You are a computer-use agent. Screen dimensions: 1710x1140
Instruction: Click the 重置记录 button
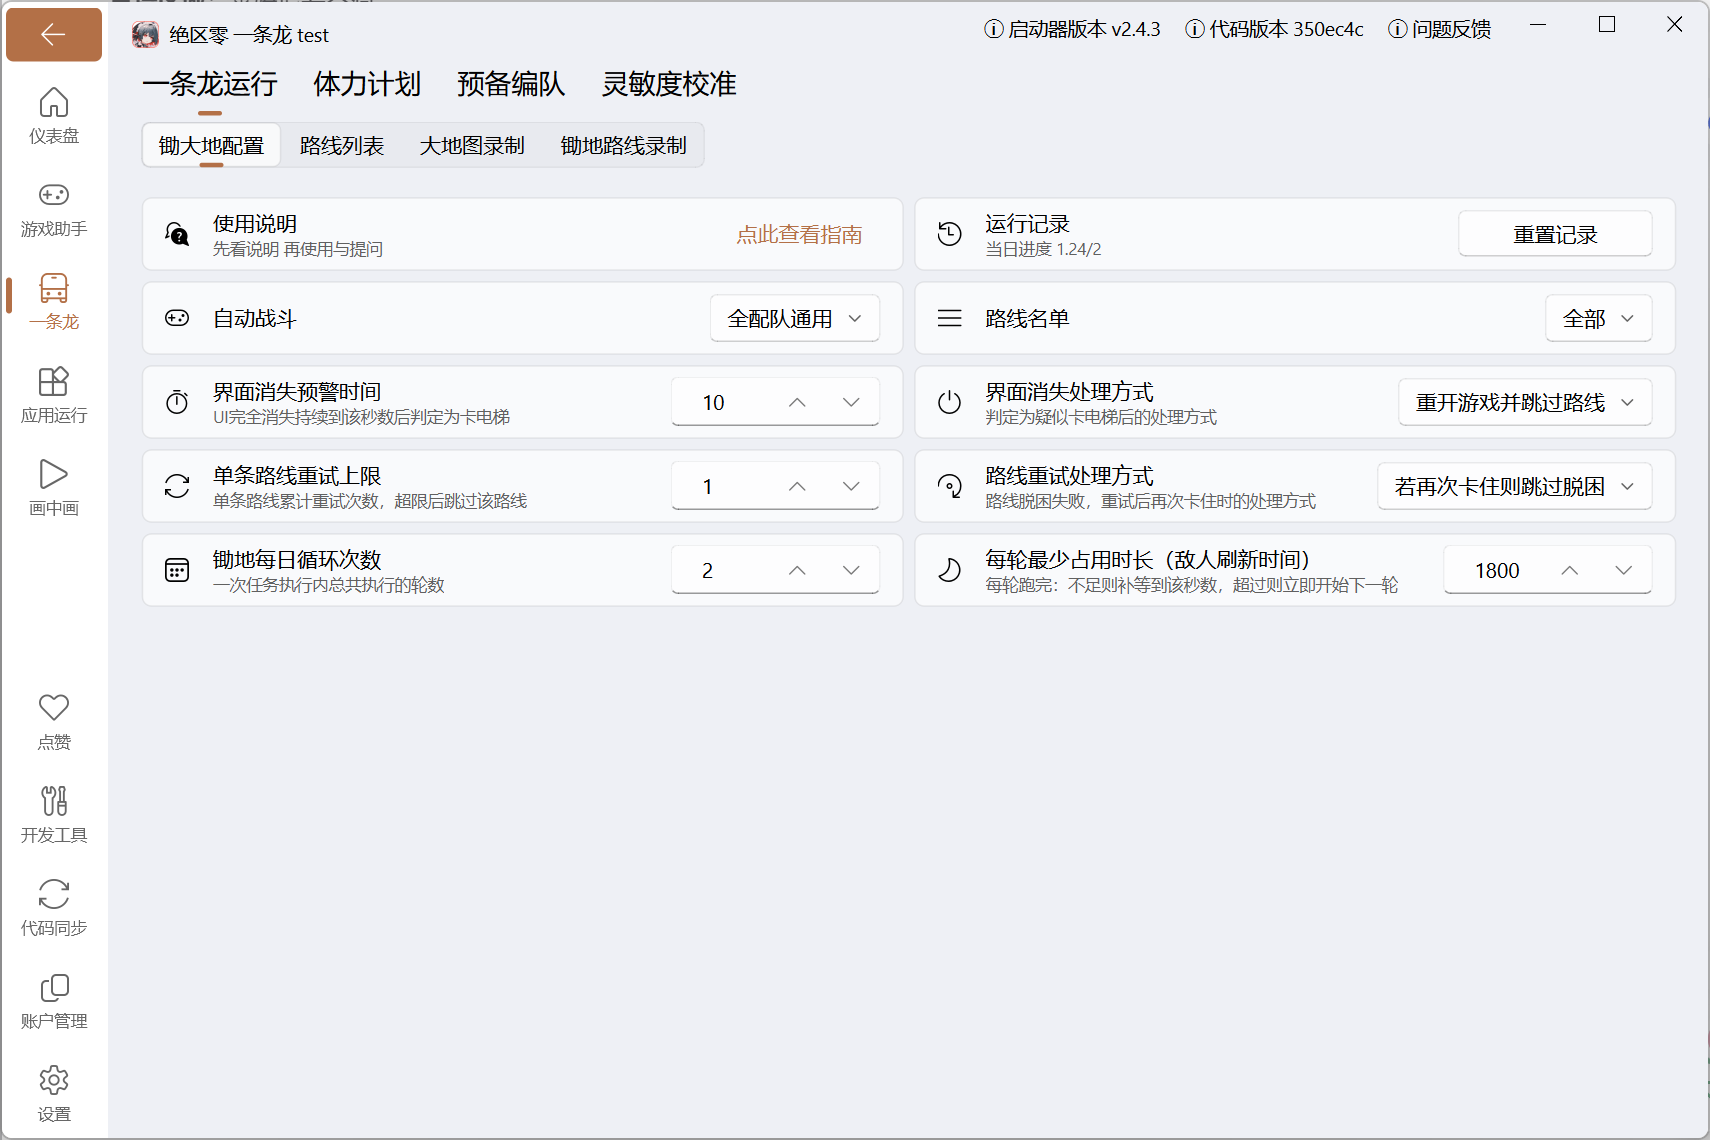point(1555,234)
